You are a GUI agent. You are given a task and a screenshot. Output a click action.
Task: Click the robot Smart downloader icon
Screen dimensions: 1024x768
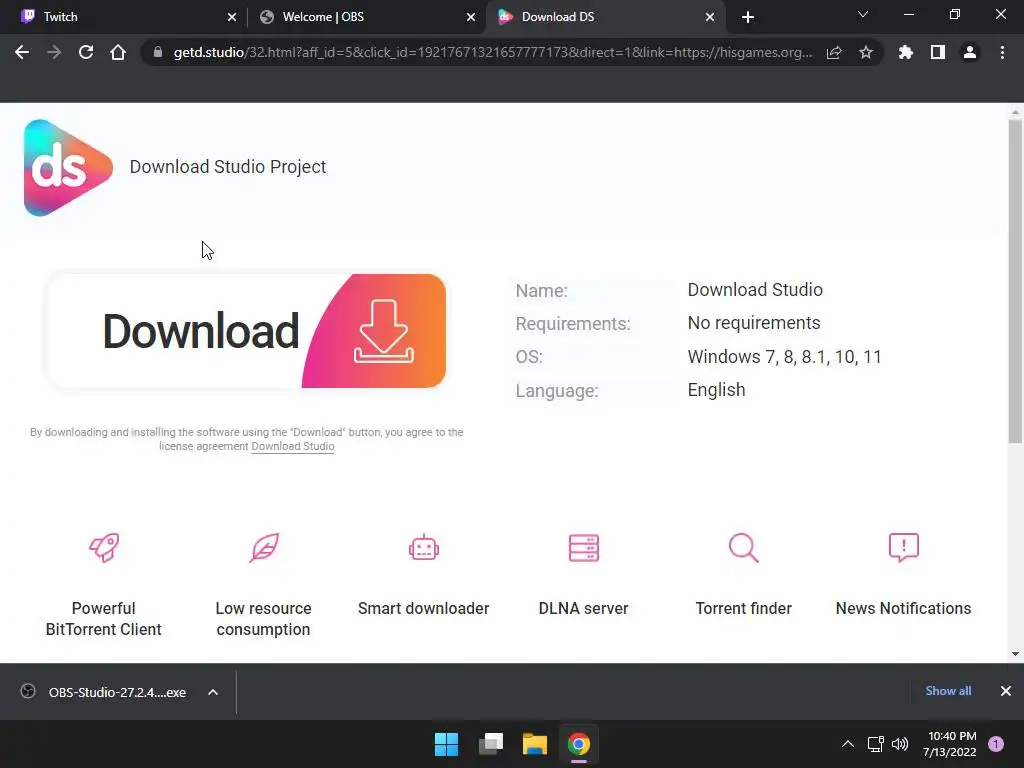[x=424, y=547]
